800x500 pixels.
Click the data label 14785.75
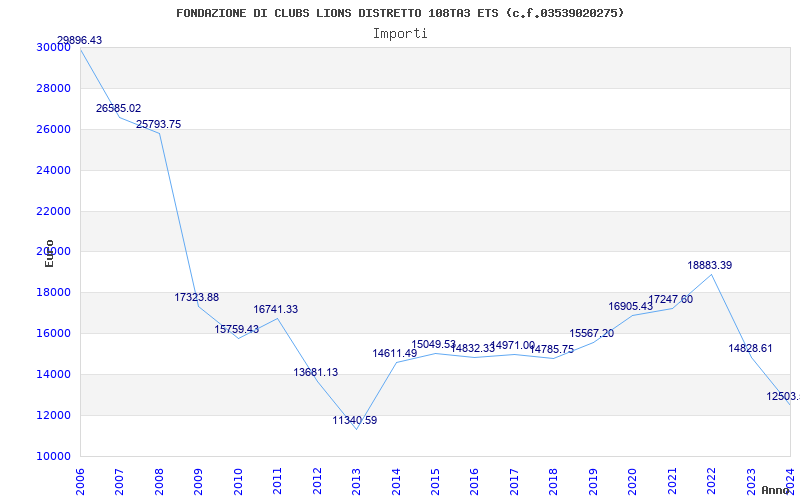[552, 349]
